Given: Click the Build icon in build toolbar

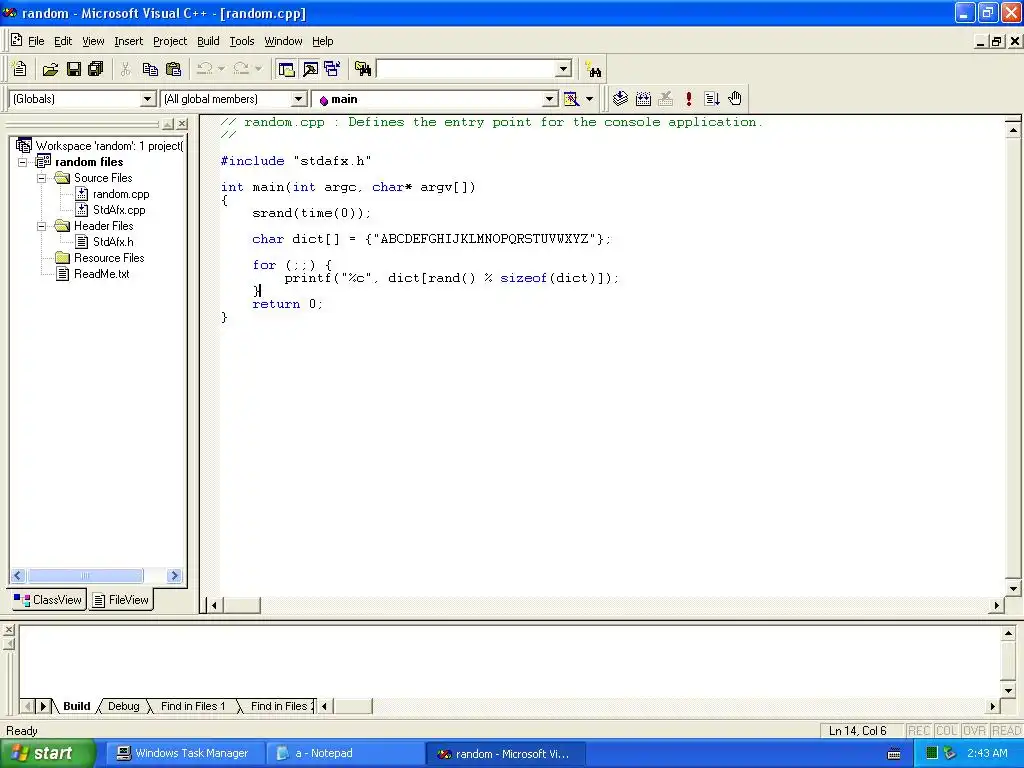Looking at the screenshot, I should [x=643, y=99].
